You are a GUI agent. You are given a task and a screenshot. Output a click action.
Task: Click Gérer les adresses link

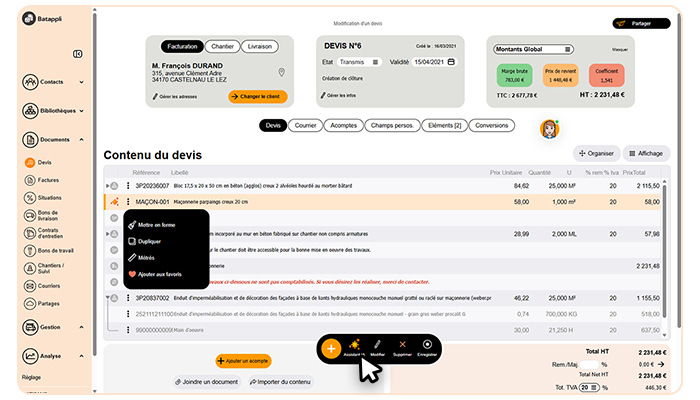(x=175, y=96)
